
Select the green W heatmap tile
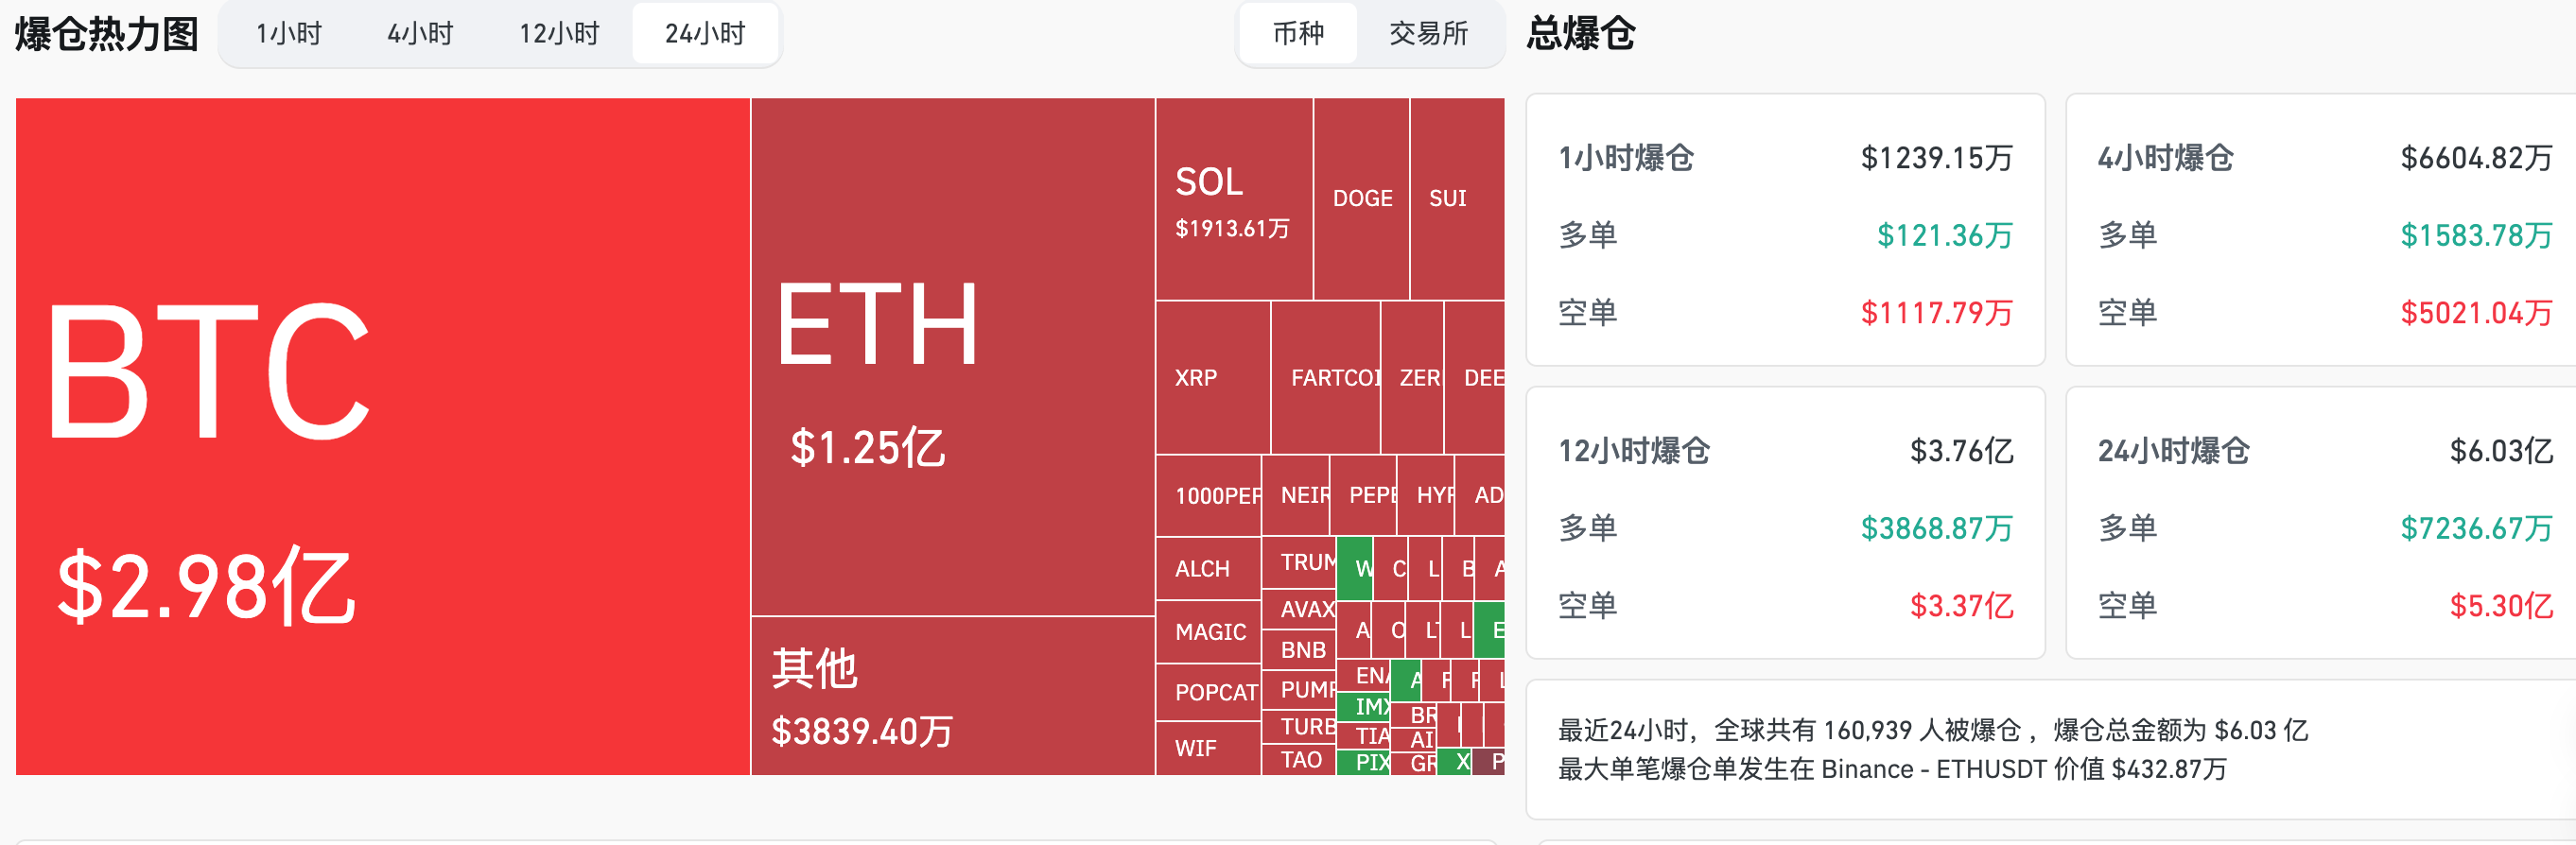(x=1355, y=568)
